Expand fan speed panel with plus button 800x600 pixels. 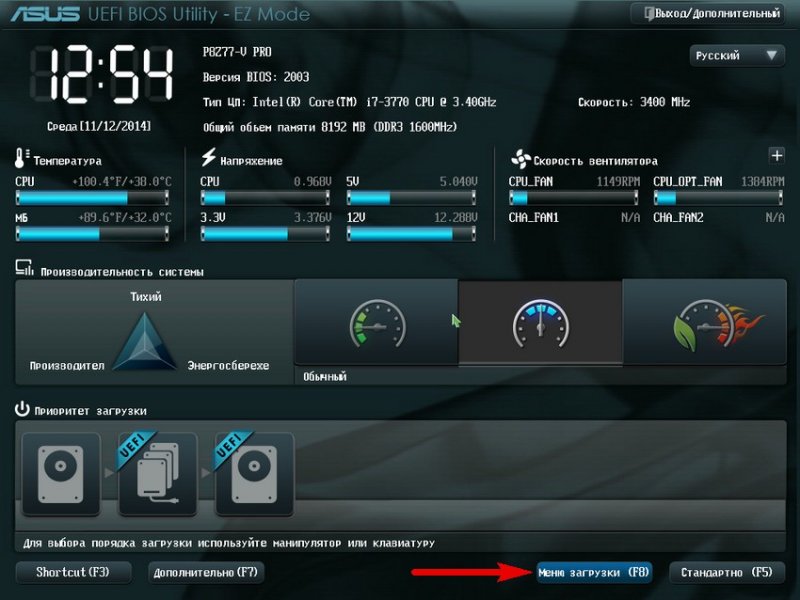[x=777, y=156]
